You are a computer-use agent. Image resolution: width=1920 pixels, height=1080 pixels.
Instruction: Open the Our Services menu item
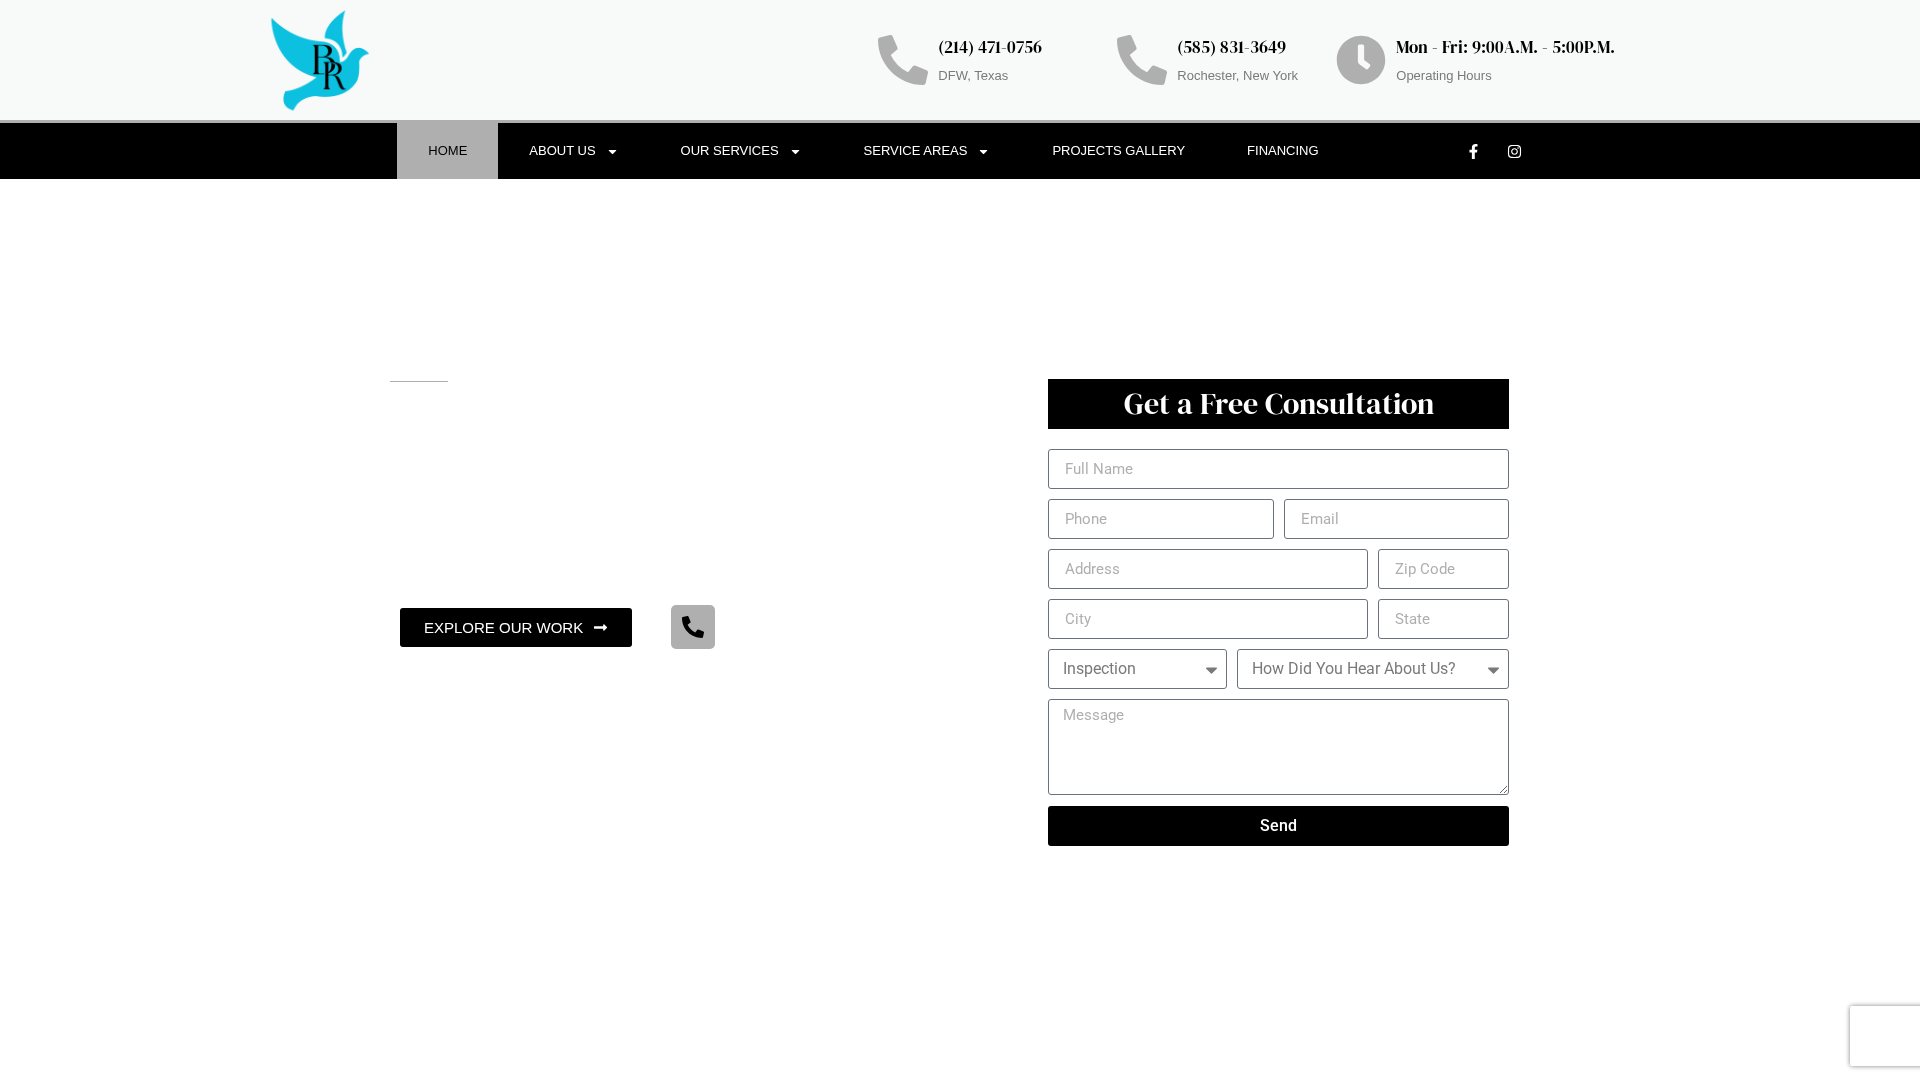coord(740,151)
